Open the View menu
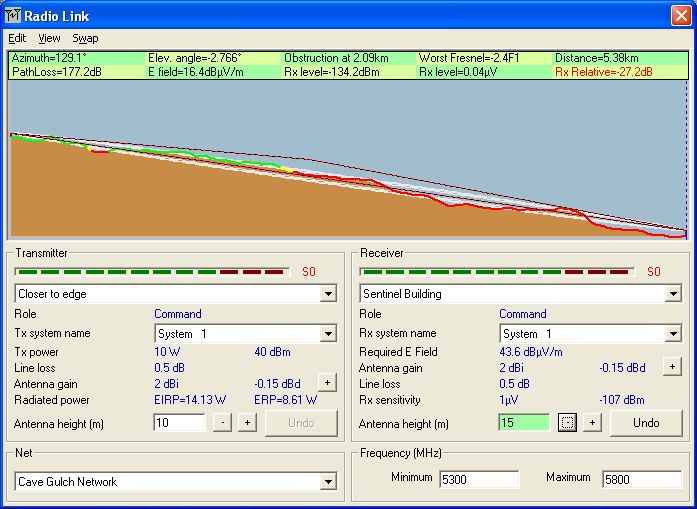This screenshot has width=697, height=509. point(49,38)
